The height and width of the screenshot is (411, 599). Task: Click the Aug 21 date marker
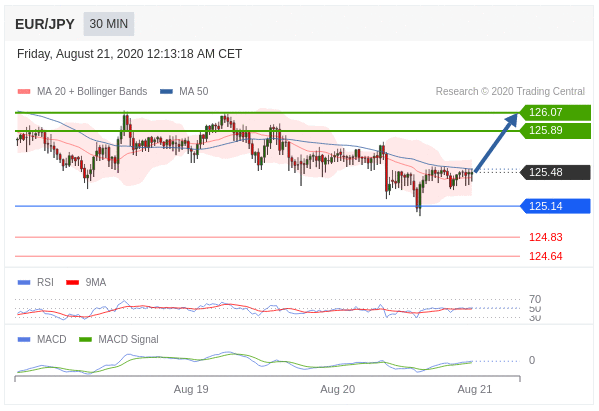point(475,389)
